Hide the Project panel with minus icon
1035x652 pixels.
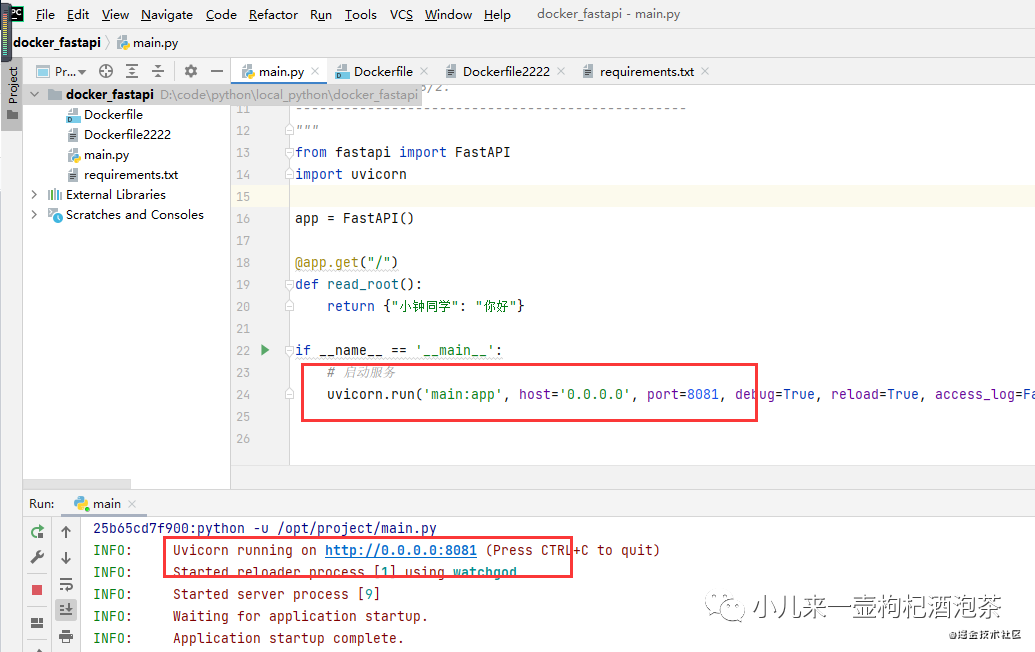click(217, 71)
